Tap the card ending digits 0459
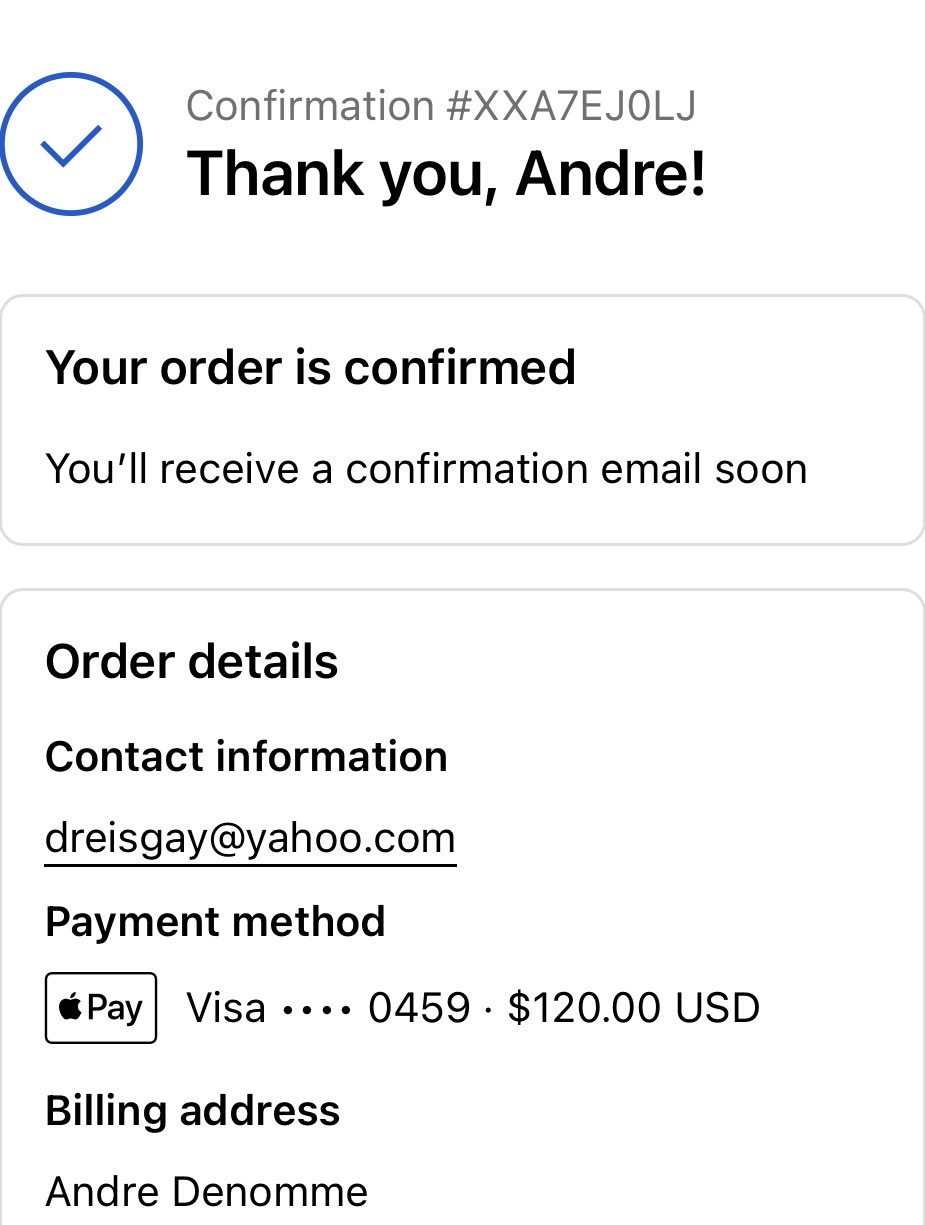 point(419,1008)
